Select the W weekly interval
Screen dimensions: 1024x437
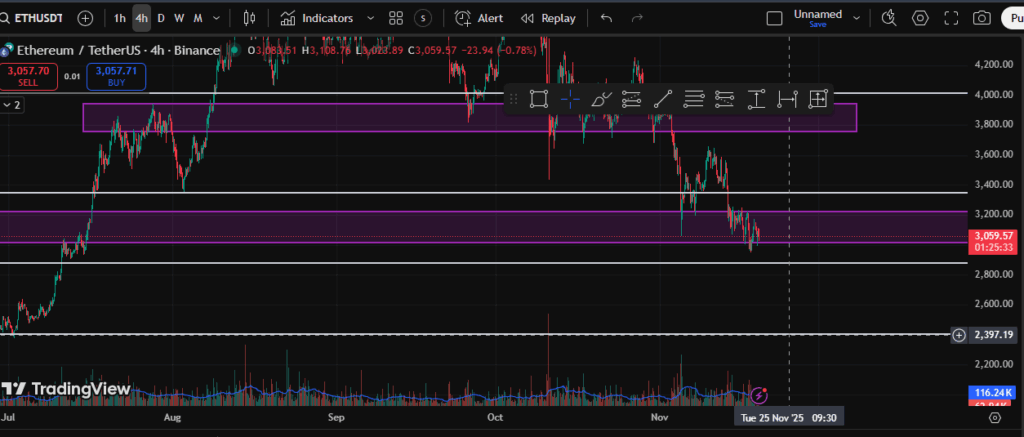click(x=179, y=18)
